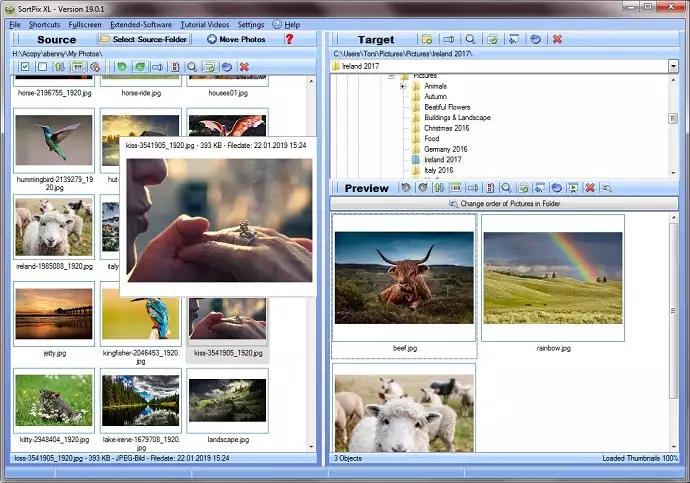Click the select-all checkmark icon in Source toolbar

25,67
